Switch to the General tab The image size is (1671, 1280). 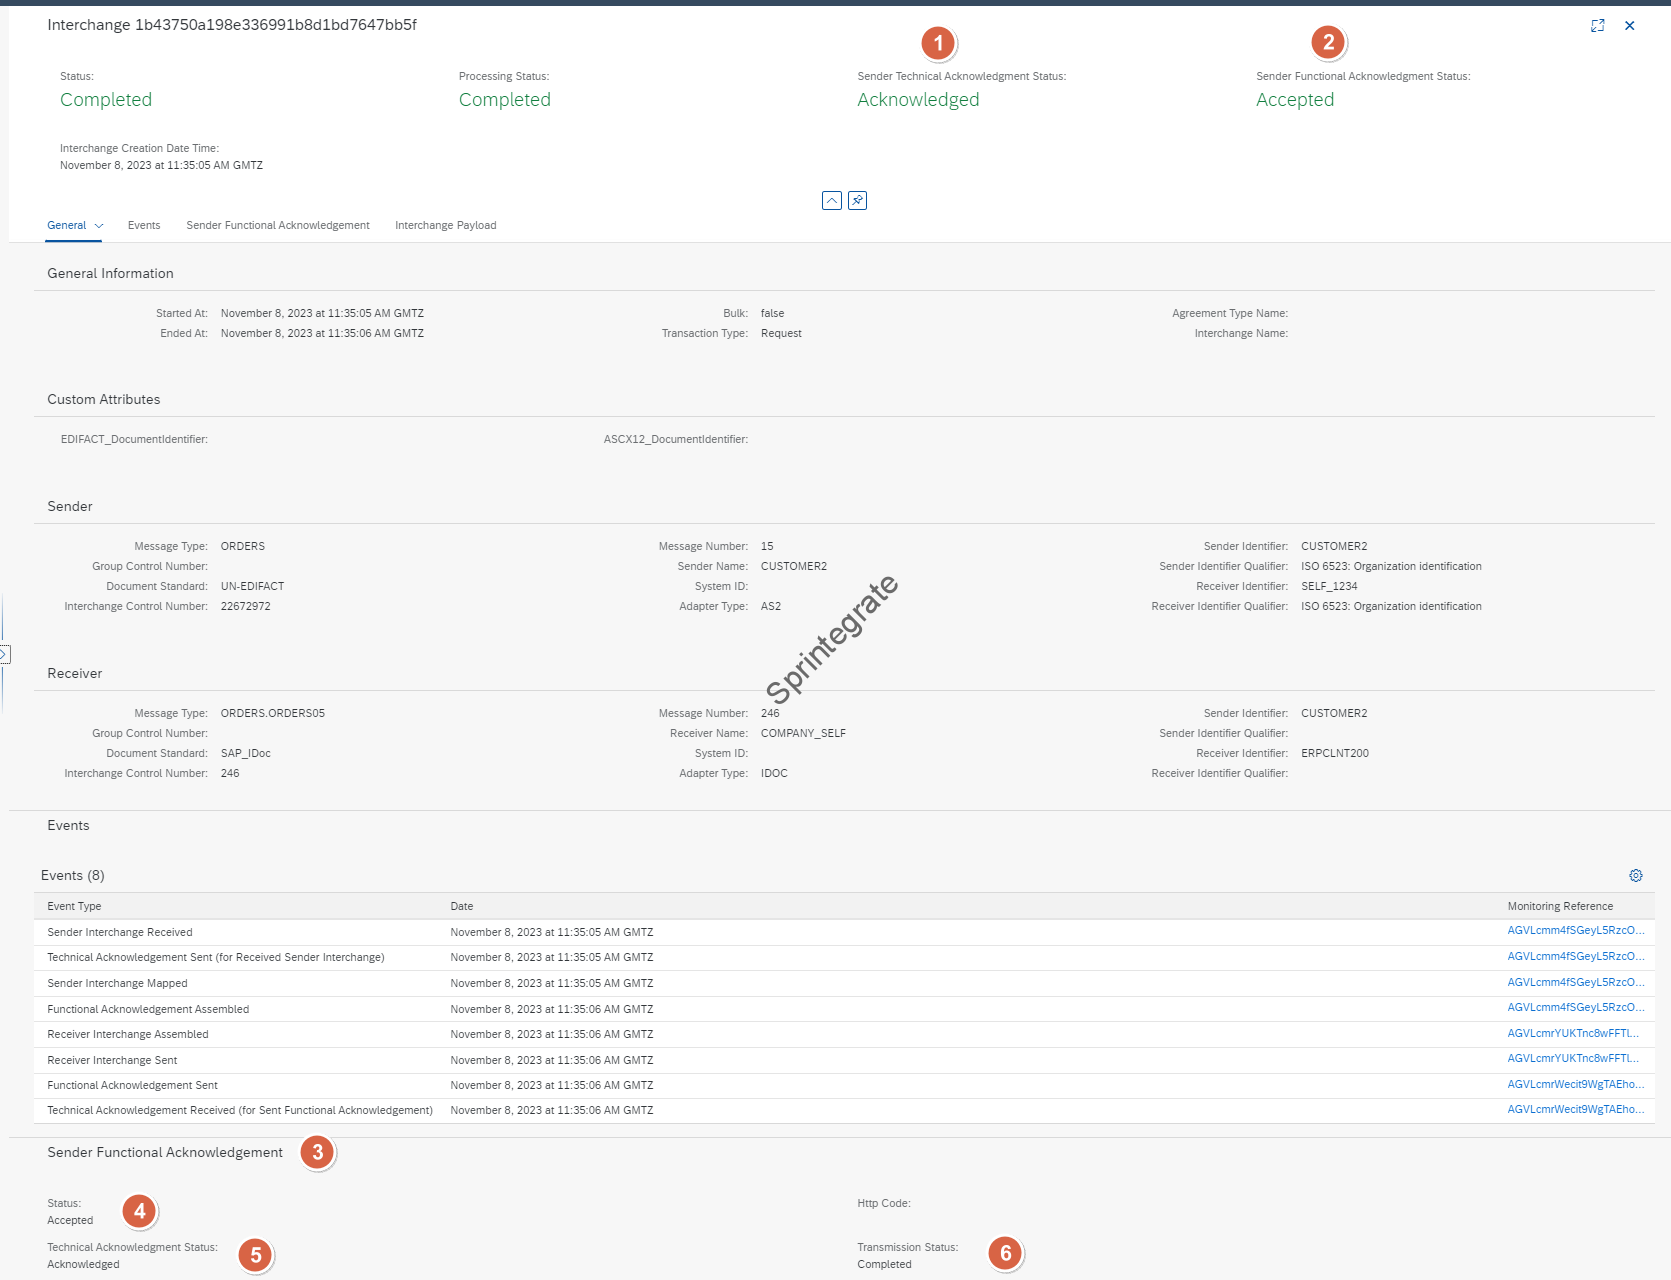pyautogui.click(x=66, y=226)
